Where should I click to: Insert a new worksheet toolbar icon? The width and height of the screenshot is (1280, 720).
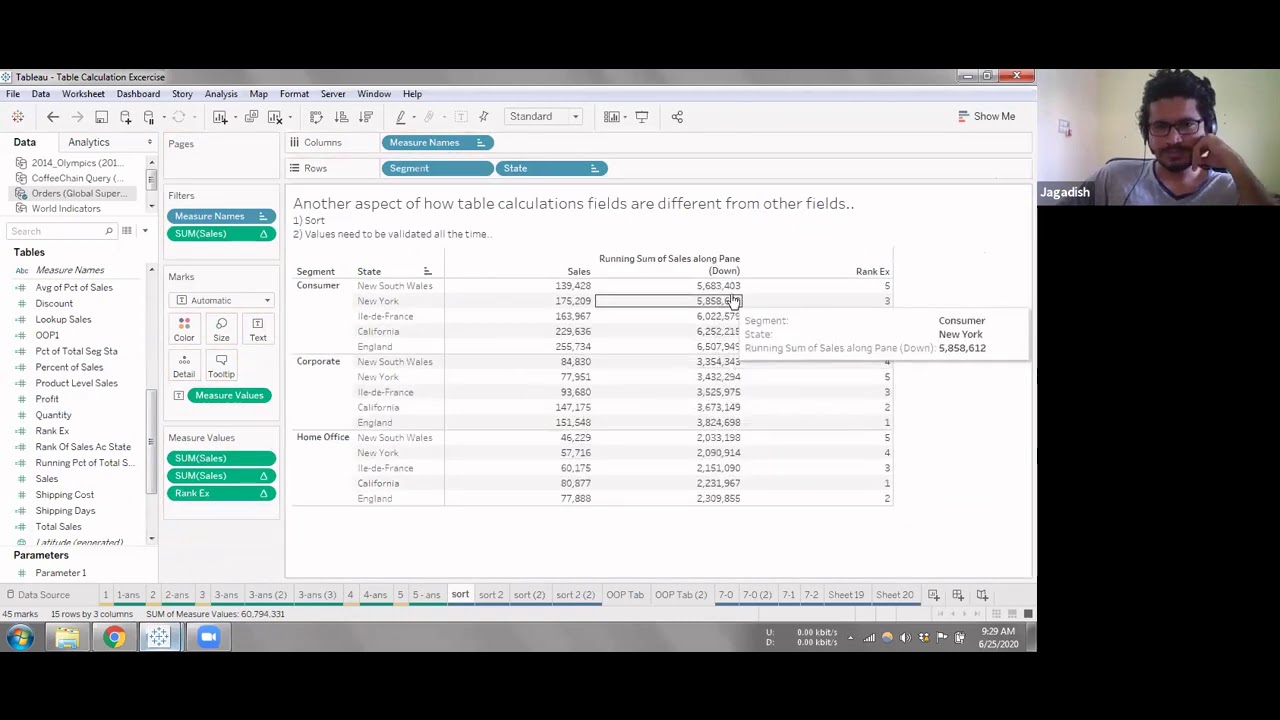(220, 117)
